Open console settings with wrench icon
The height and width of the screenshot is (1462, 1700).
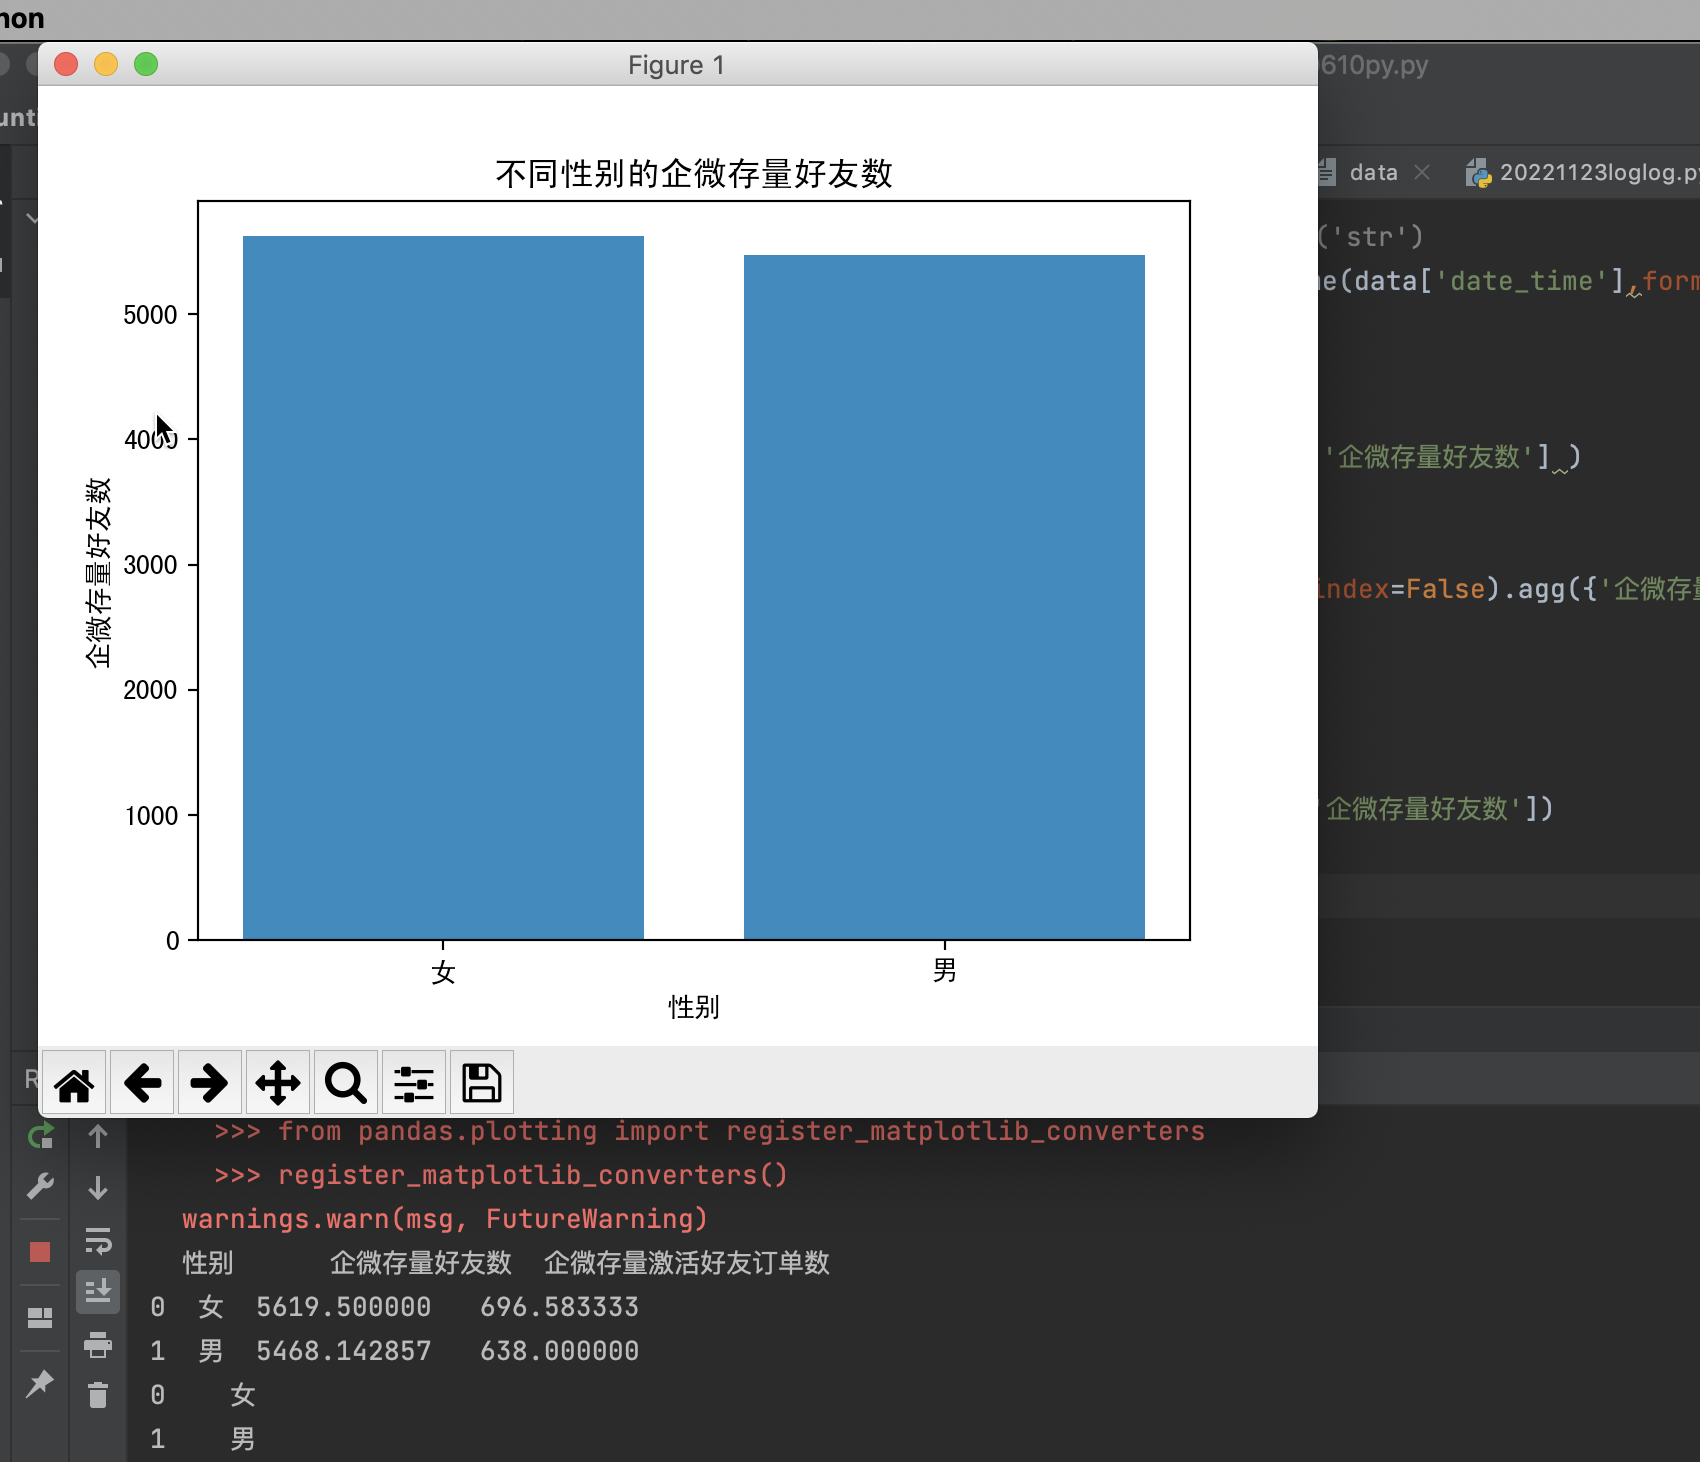click(40, 1186)
